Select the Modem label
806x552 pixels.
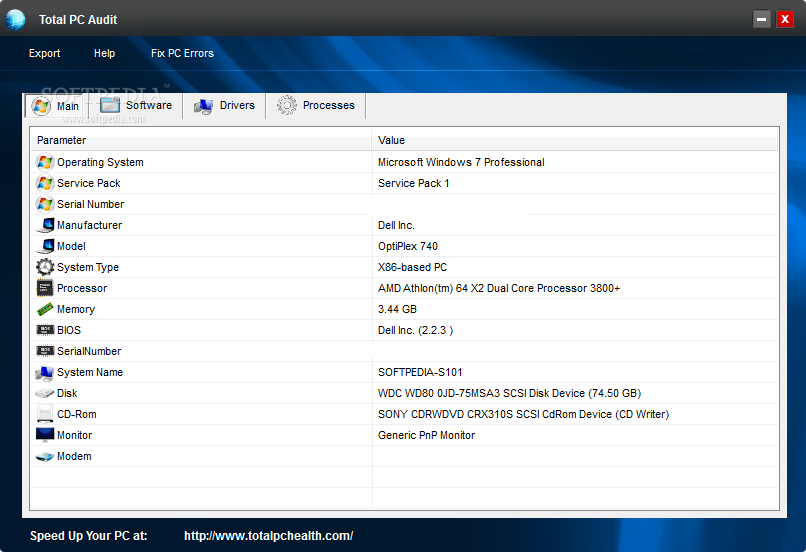tap(74, 456)
